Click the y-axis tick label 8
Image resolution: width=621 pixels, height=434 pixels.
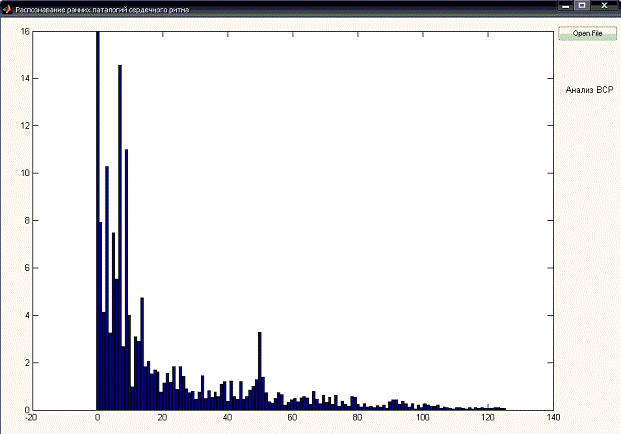coord(26,221)
